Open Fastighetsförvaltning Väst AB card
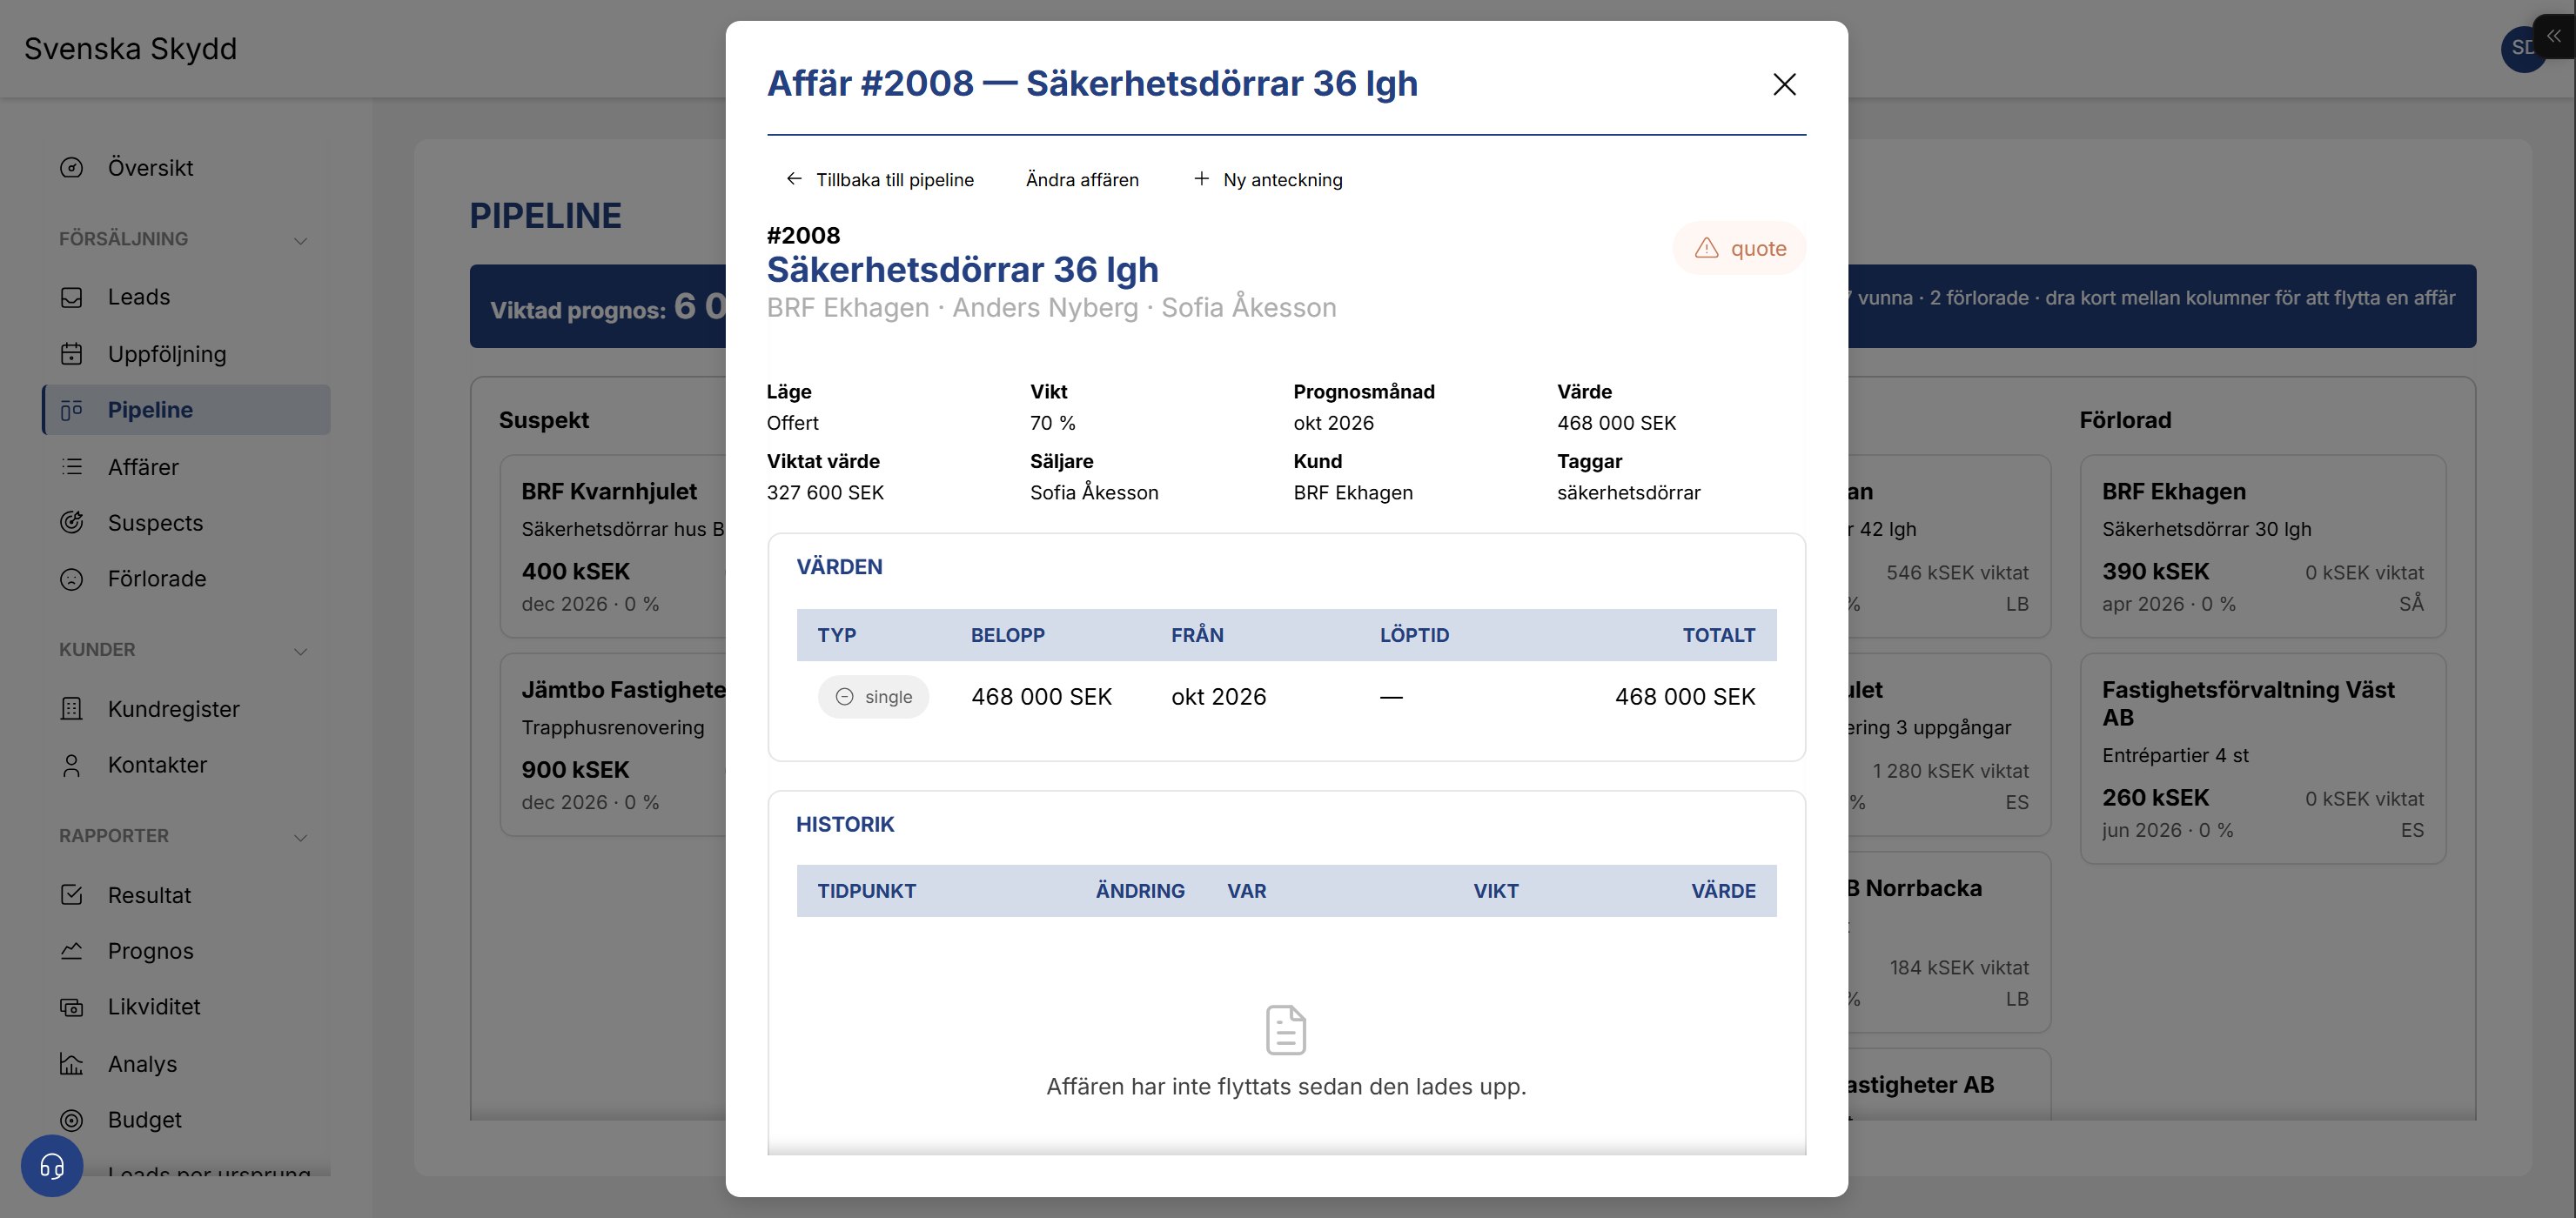The image size is (2576, 1218). tap(2262, 758)
